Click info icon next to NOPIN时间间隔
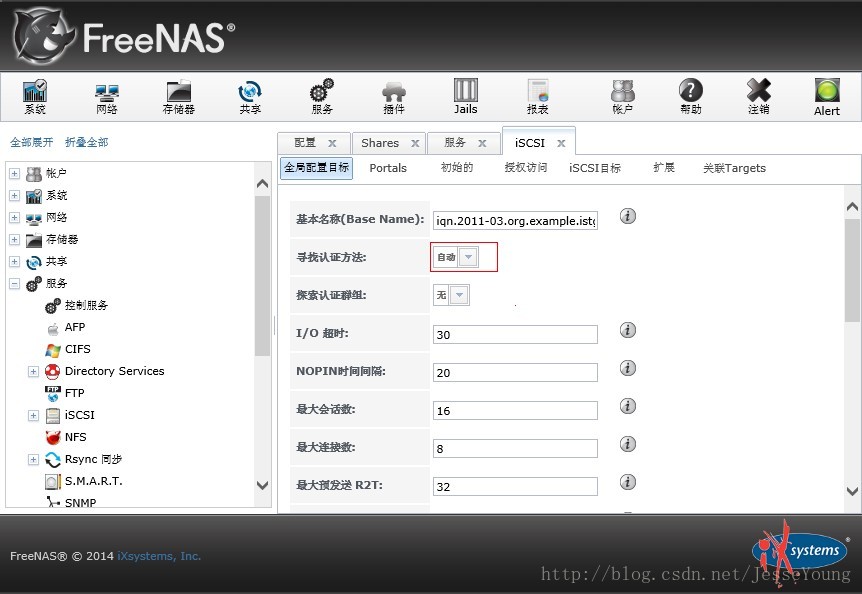862x594 pixels. point(628,368)
